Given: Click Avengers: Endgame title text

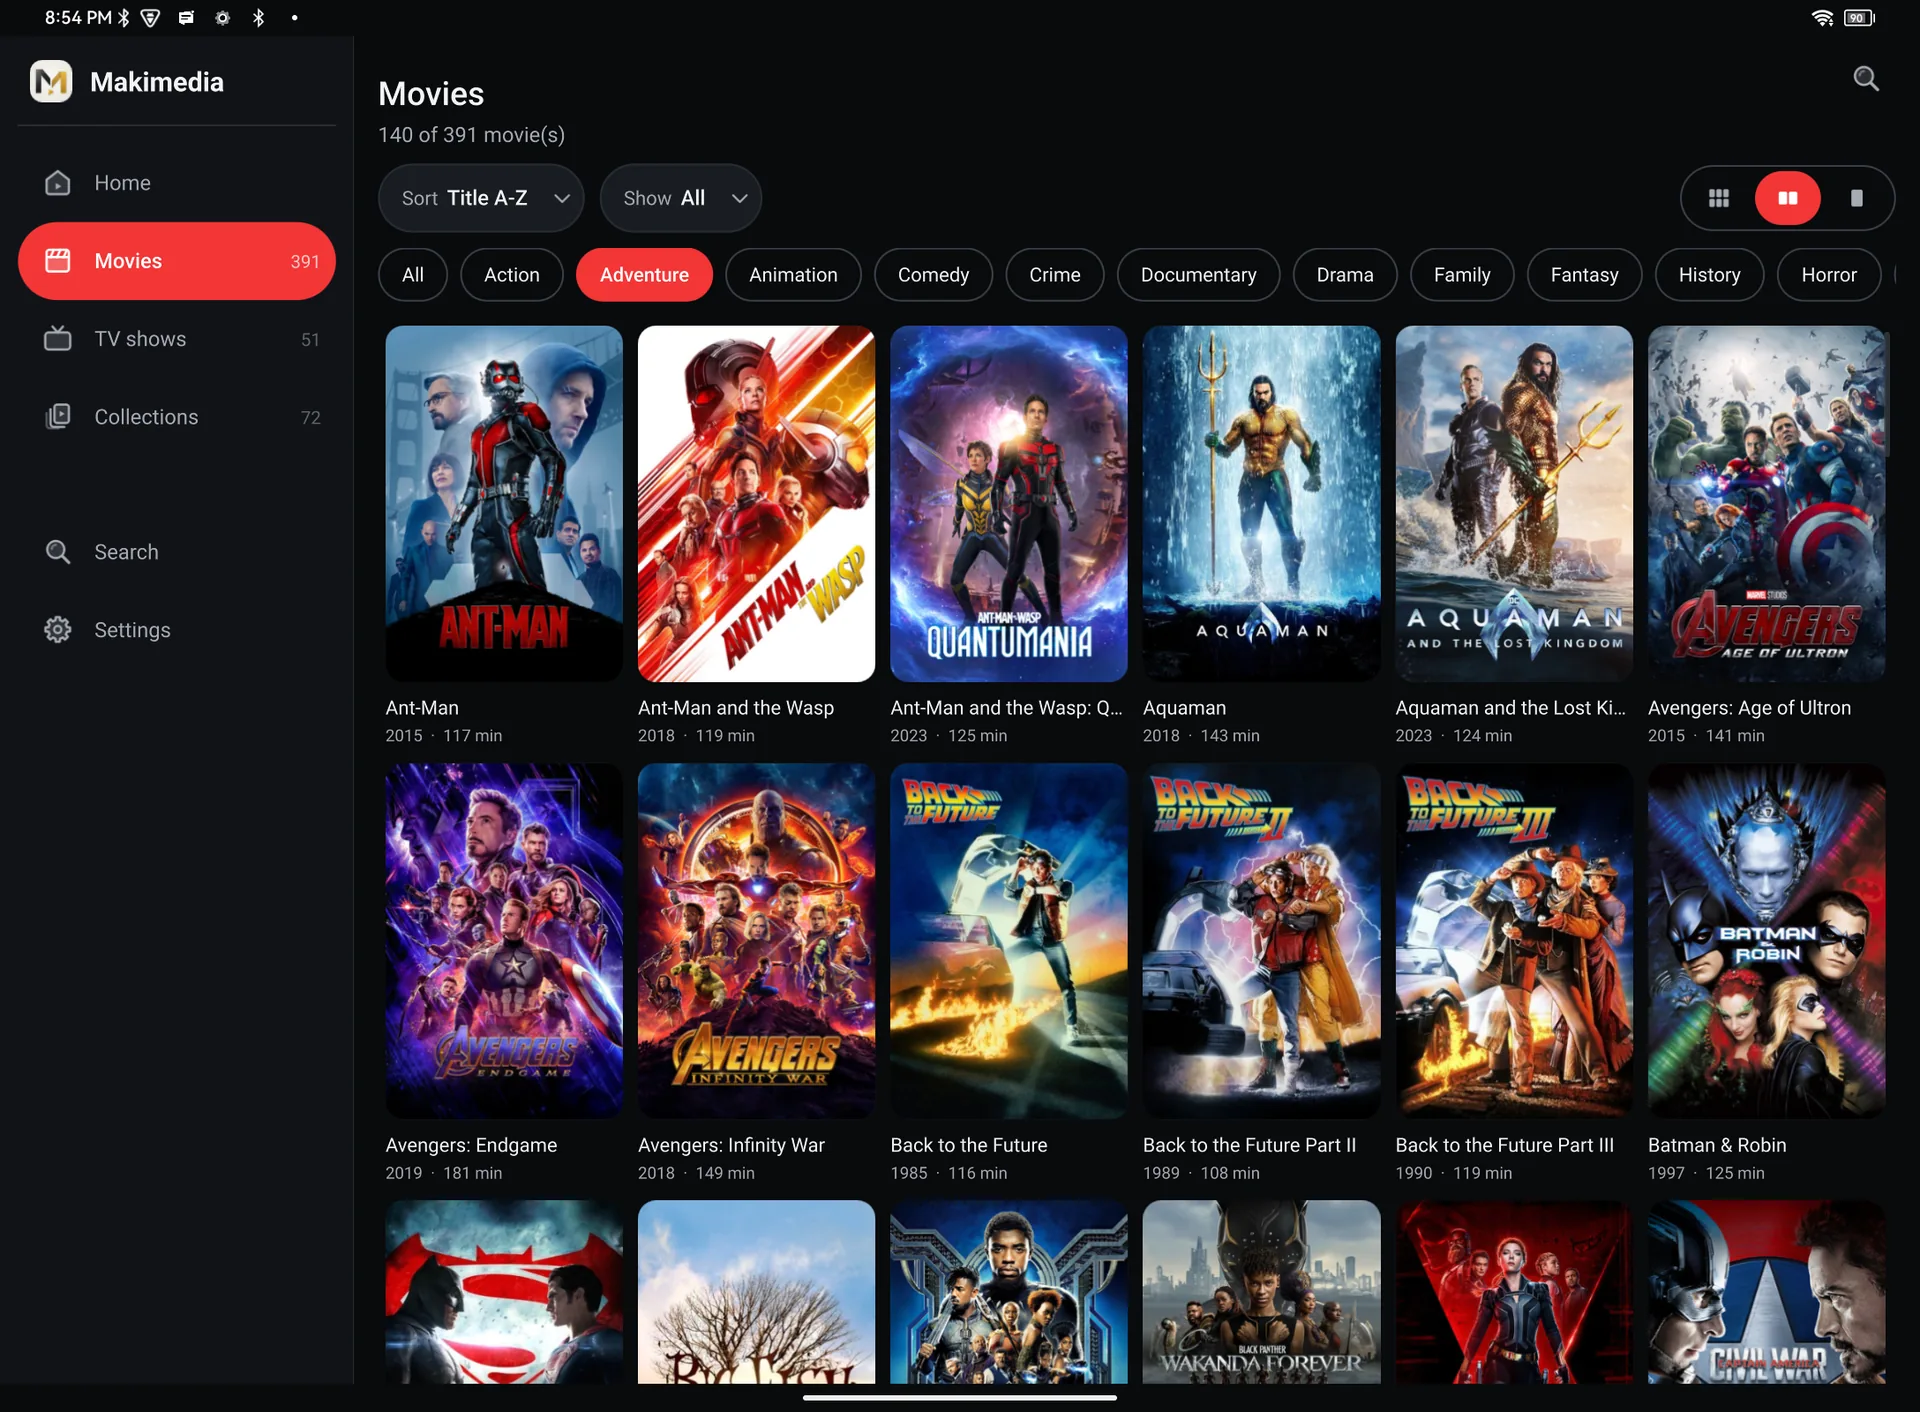Looking at the screenshot, I should (x=471, y=1145).
